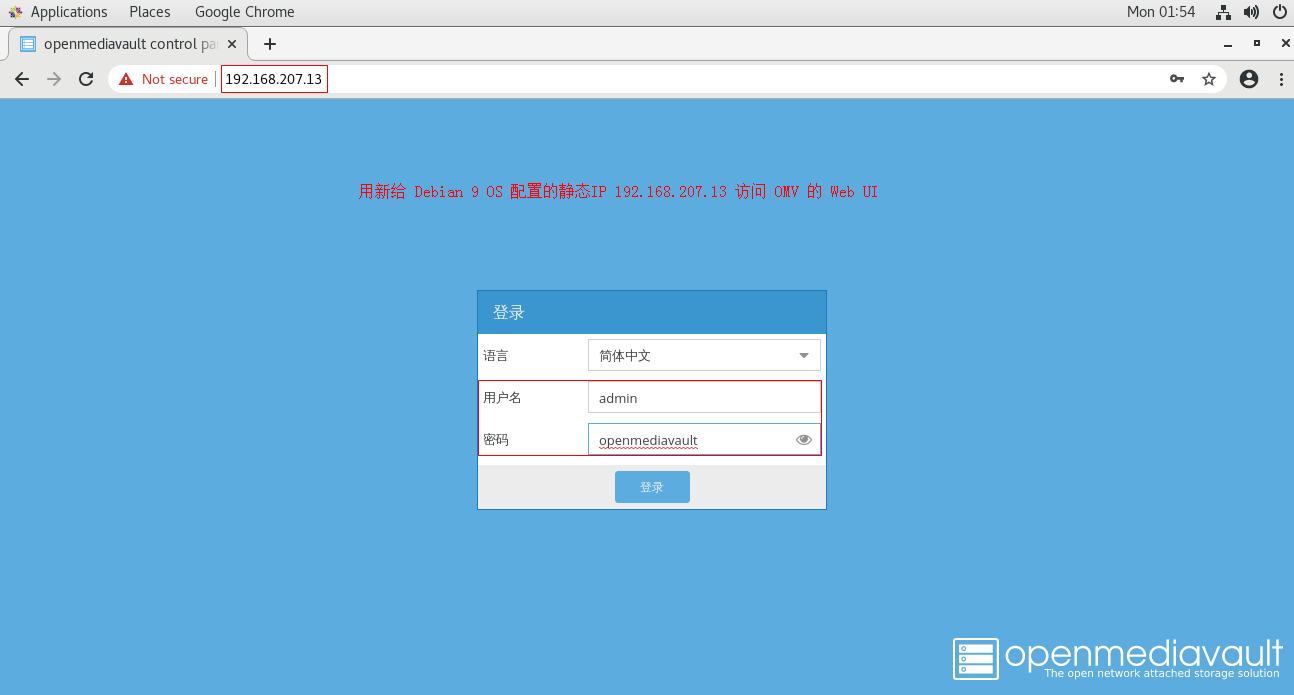
Task: Go forward in browser history
Action: 54,79
